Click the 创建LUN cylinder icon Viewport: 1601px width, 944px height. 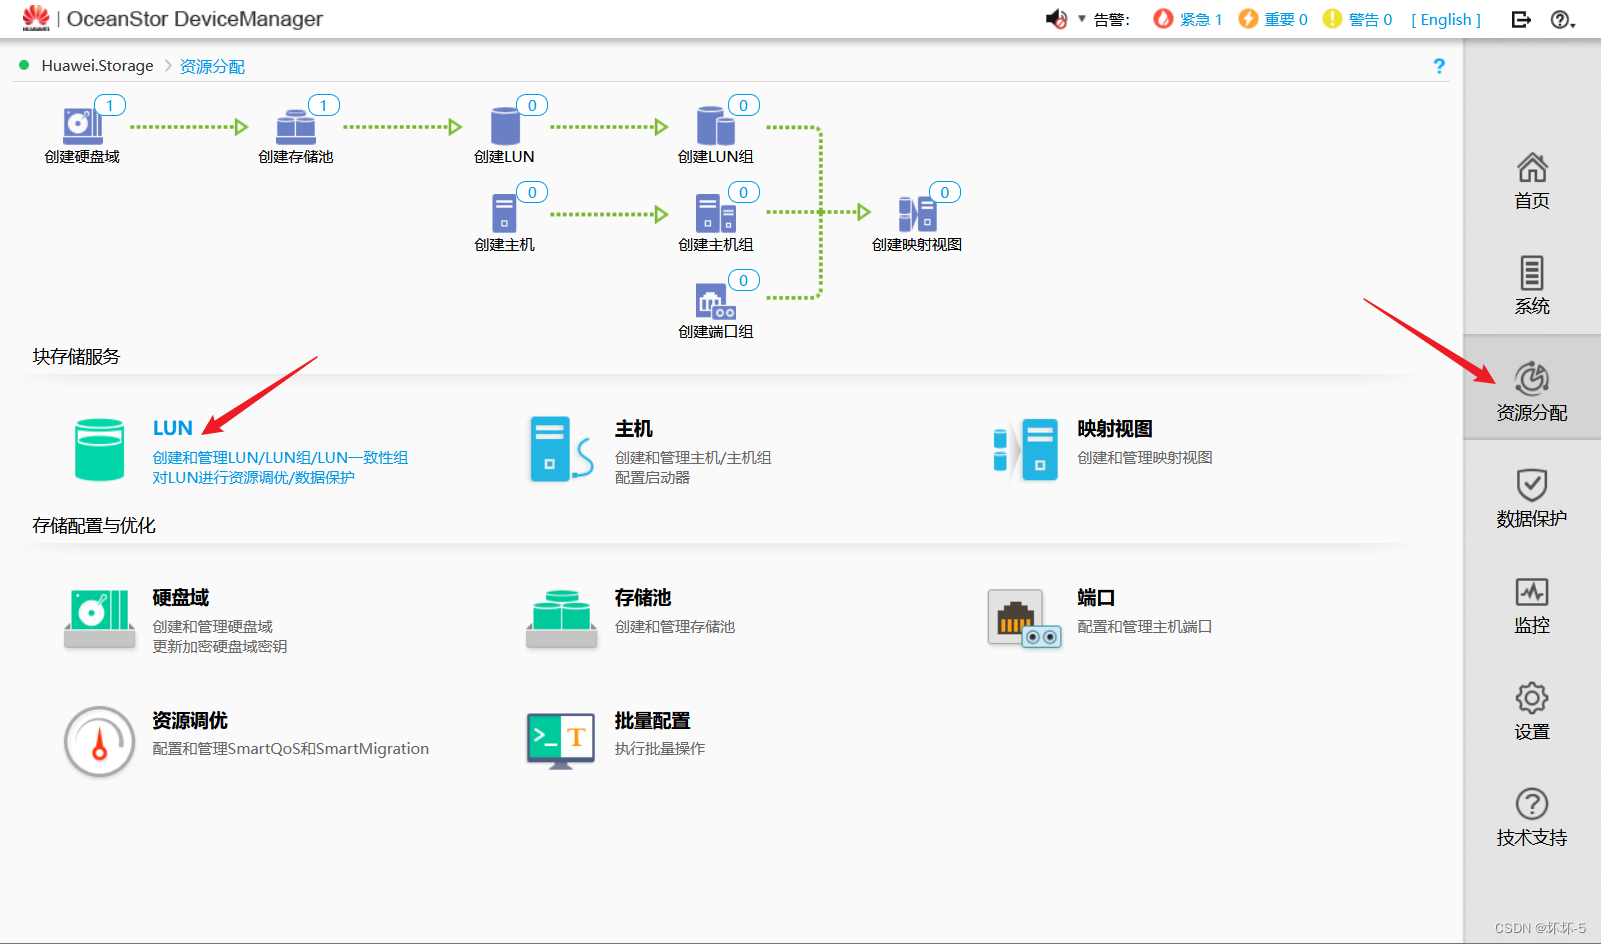pyautogui.click(x=505, y=126)
